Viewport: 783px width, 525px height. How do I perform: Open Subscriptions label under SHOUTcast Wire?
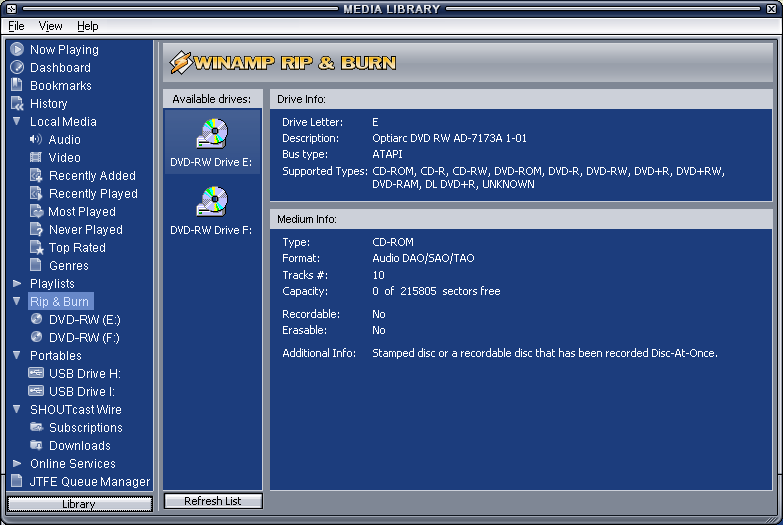[86, 427]
